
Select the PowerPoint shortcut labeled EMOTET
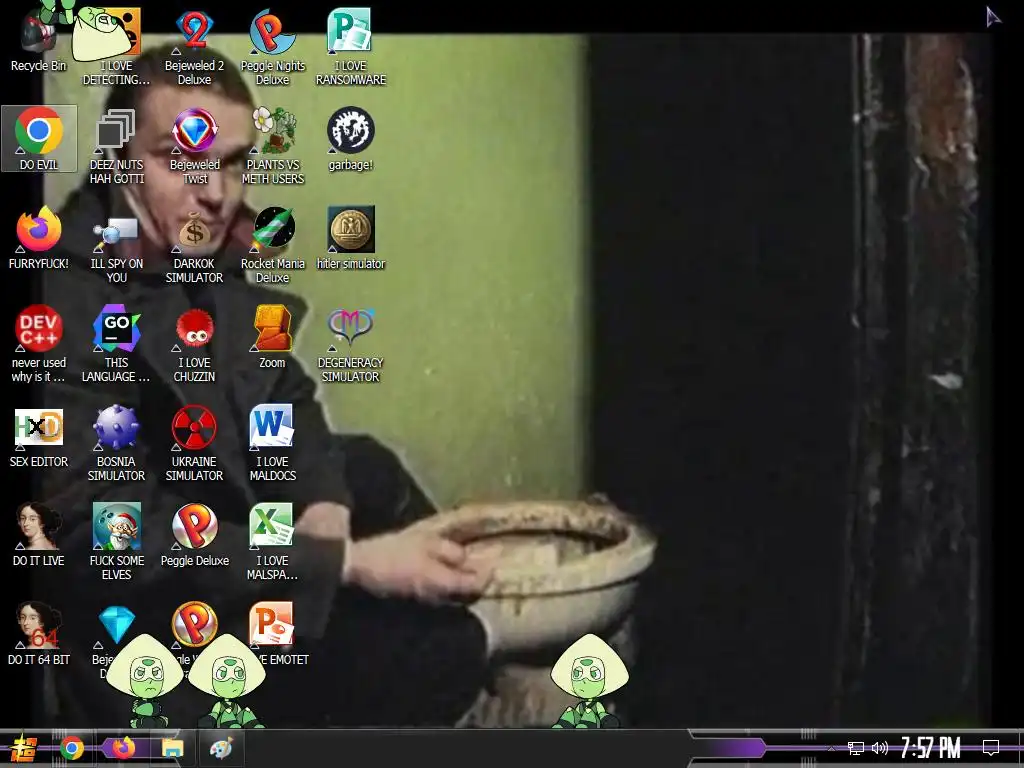[272, 634]
